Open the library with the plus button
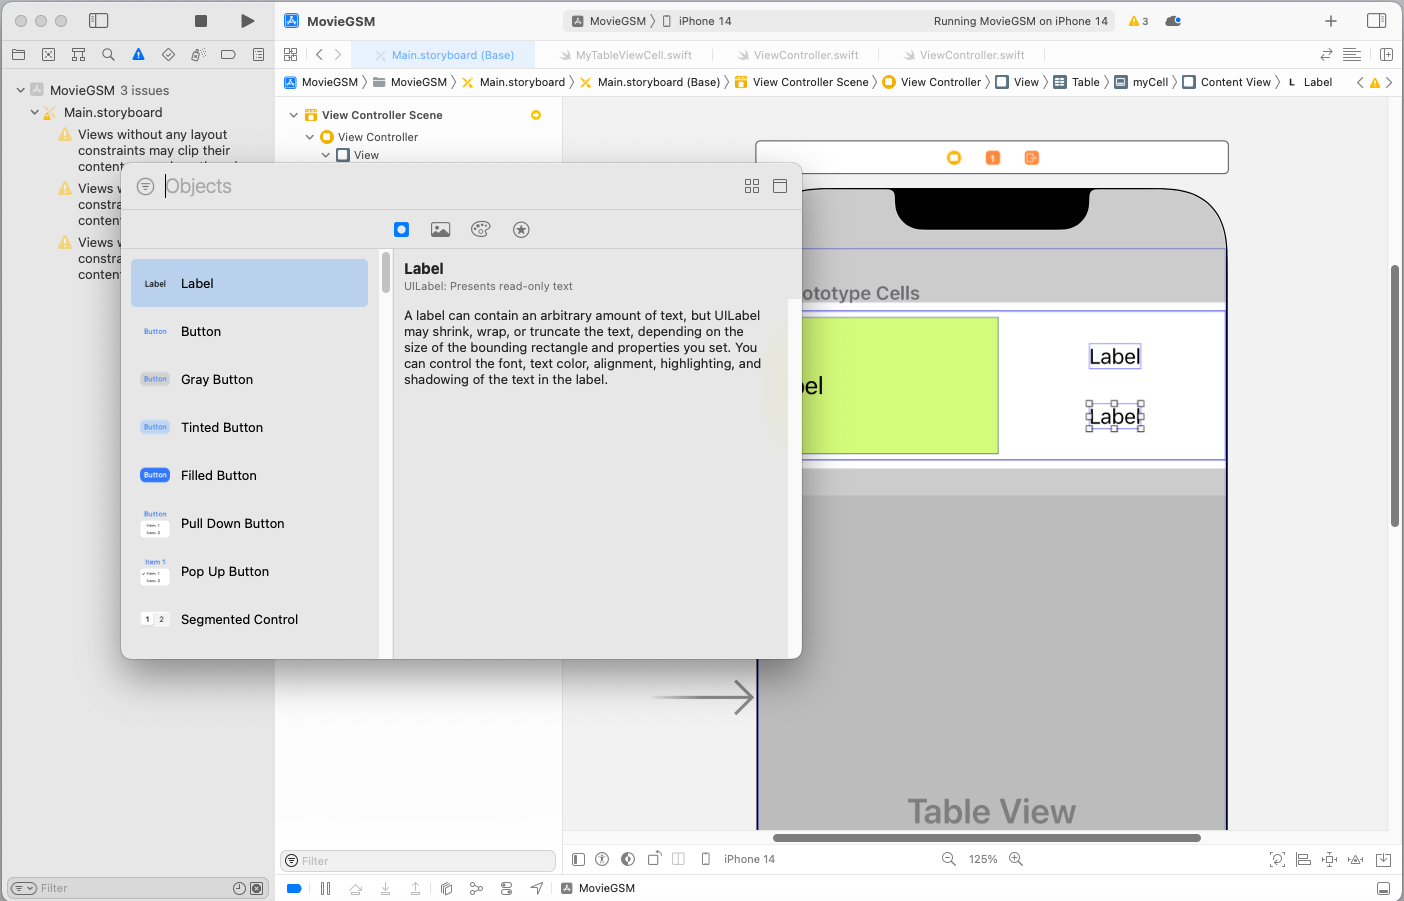Viewport: 1404px width, 901px height. (x=1331, y=21)
